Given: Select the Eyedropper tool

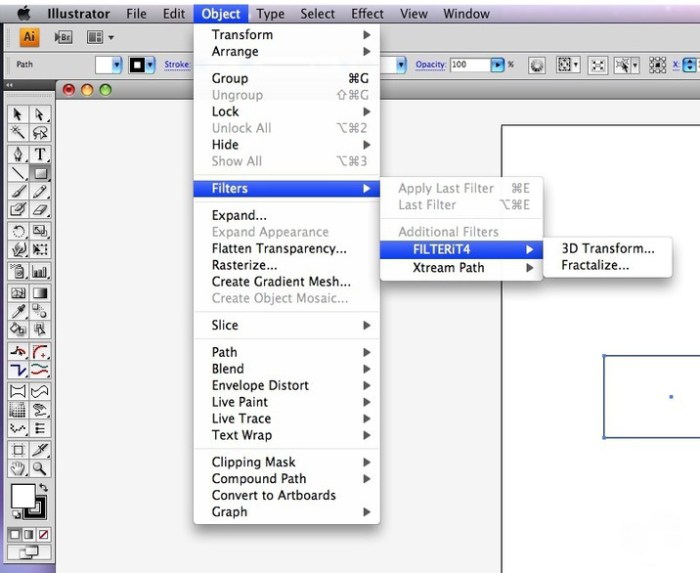Looking at the screenshot, I should click(x=18, y=311).
